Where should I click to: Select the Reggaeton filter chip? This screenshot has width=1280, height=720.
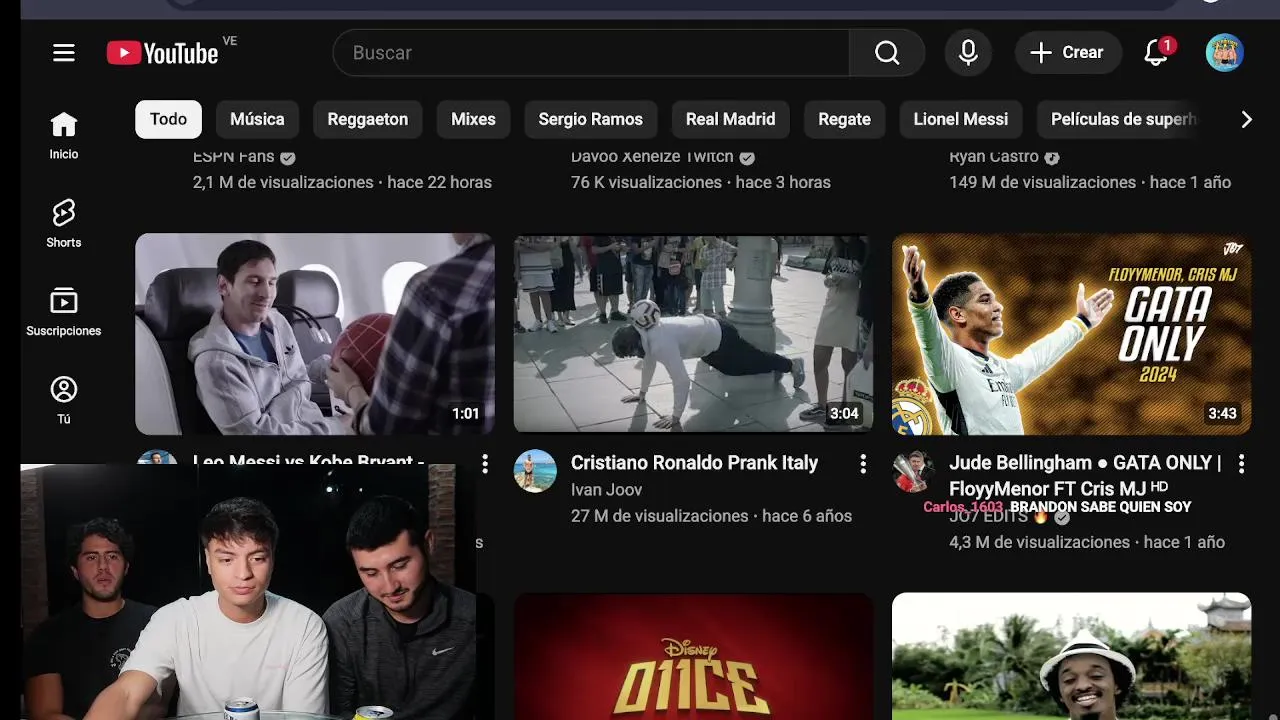[x=368, y=119]
